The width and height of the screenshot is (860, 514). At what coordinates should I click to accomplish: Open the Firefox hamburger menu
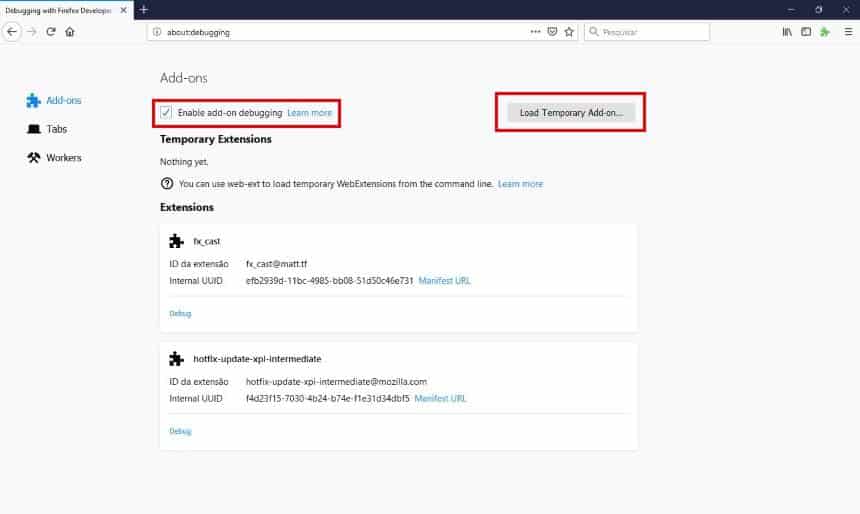click(848, 32)
